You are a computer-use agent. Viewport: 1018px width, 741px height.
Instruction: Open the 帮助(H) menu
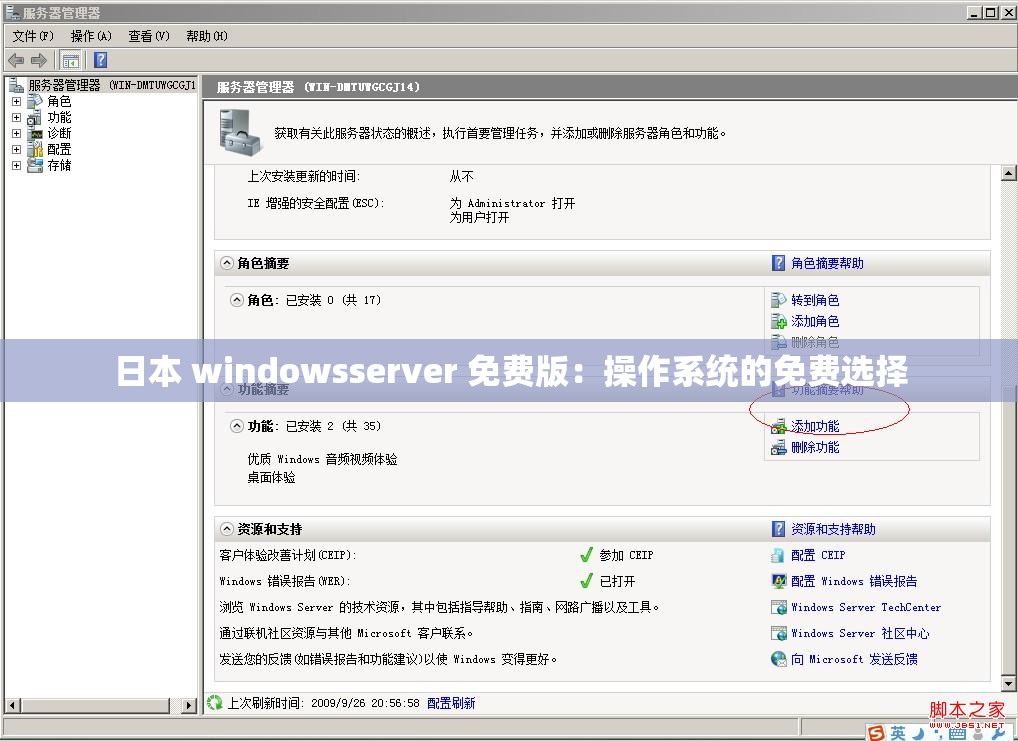tap(206, 36)
